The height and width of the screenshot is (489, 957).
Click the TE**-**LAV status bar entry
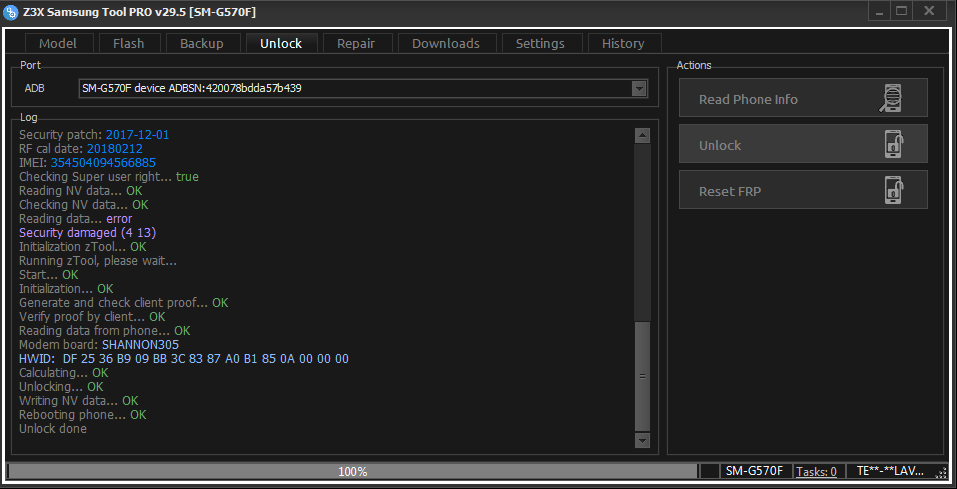click(x=890, y=471)
